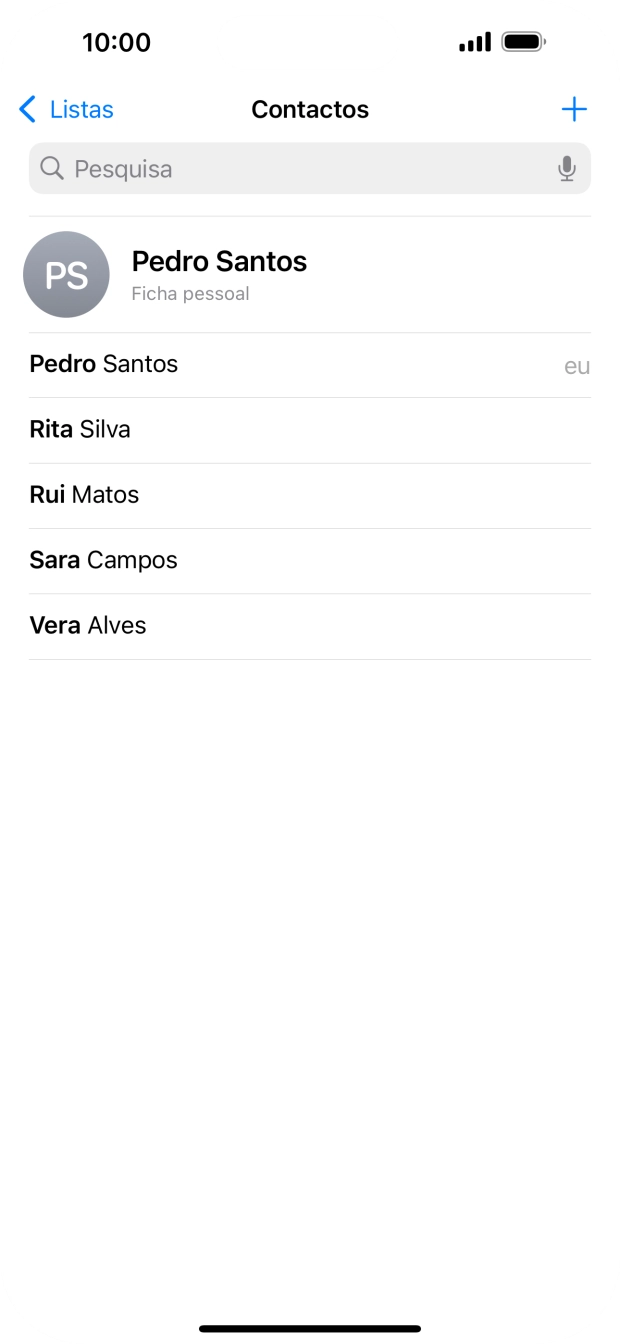Tap the Contactos navigation title
This screenshot has width=620, height=1344.
tap(310, 109)
